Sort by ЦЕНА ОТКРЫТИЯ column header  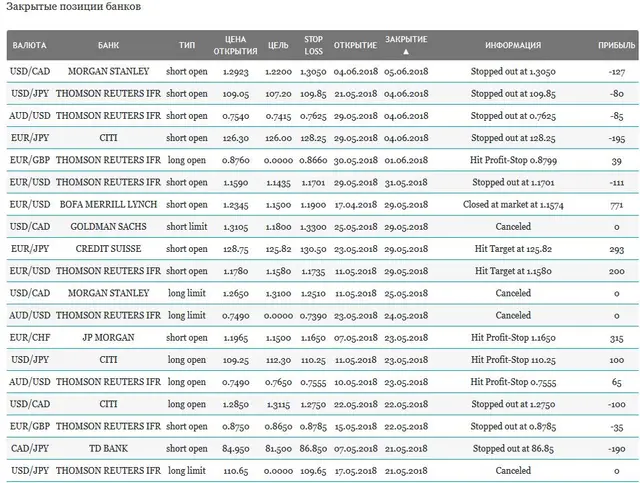236,45
